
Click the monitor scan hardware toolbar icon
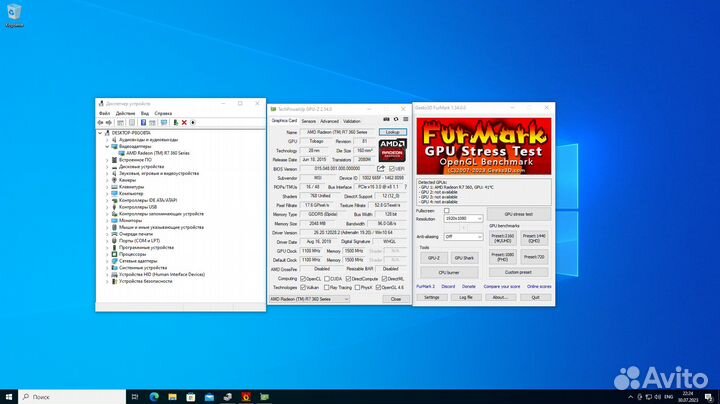164,123
